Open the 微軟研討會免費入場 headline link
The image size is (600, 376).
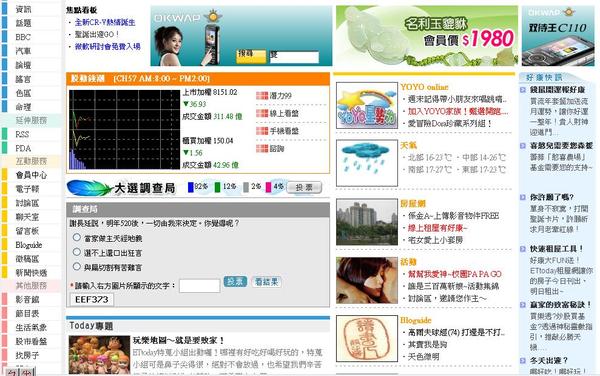pyautogui.click(x=108, y=47)
